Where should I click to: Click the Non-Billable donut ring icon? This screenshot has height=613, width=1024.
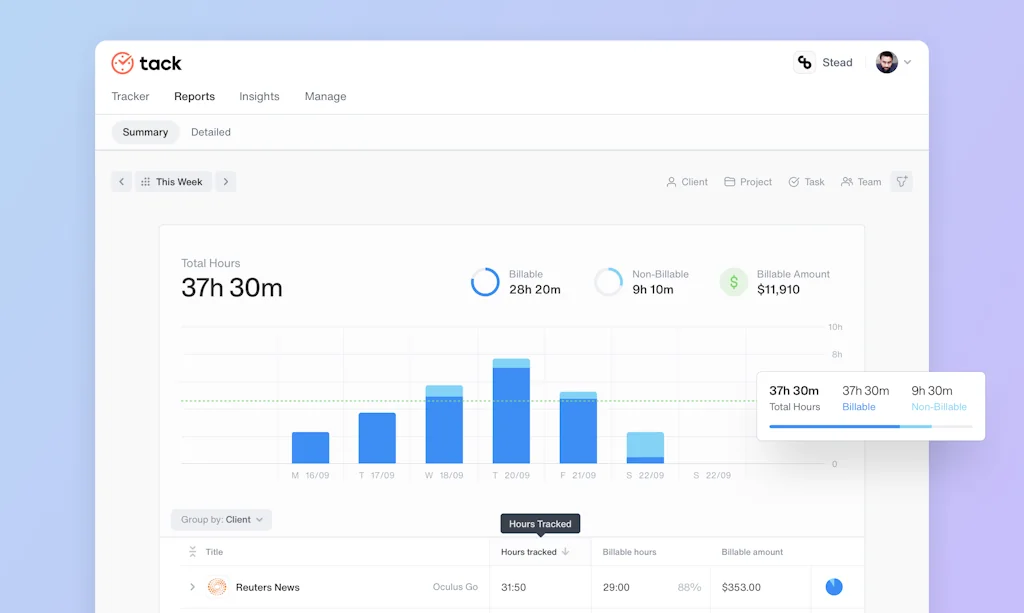pos(608,282)
